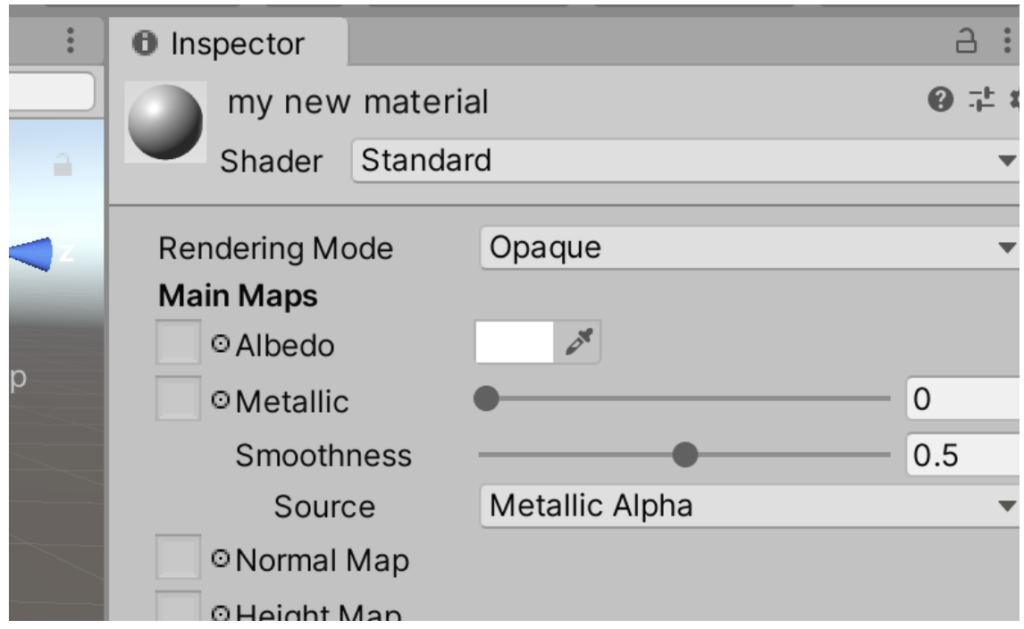Click the Albedo texture picker circle
The image size is (1024, 629).
(x=221, y=345)
